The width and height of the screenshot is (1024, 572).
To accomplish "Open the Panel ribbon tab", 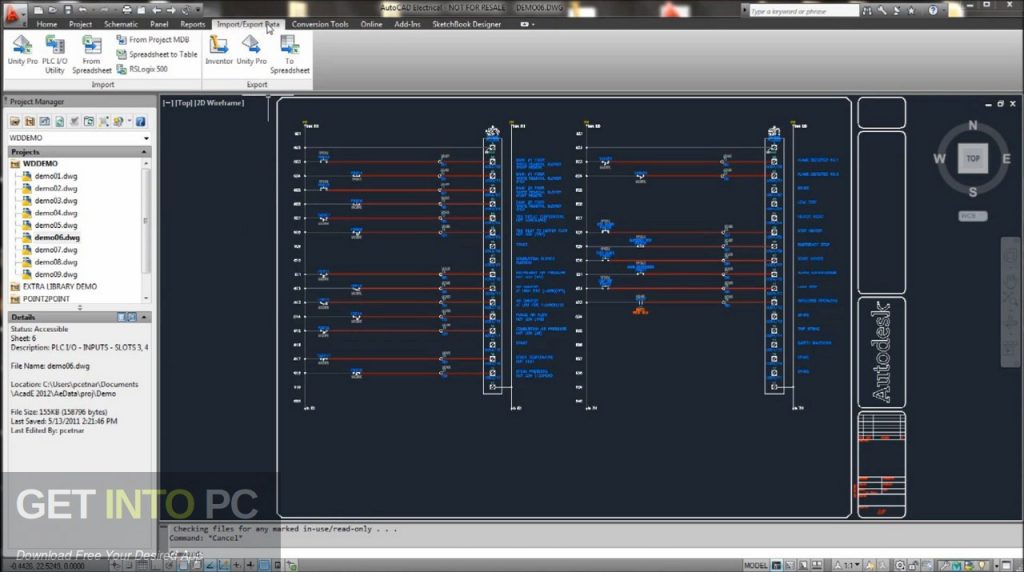I will tap(159, 24).
